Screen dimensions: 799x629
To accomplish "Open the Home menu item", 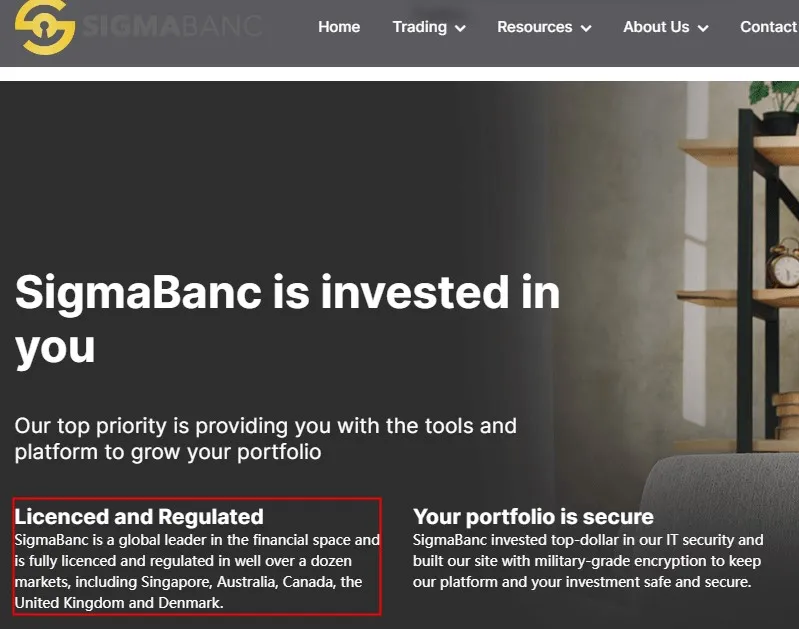I will coord(339,27).
